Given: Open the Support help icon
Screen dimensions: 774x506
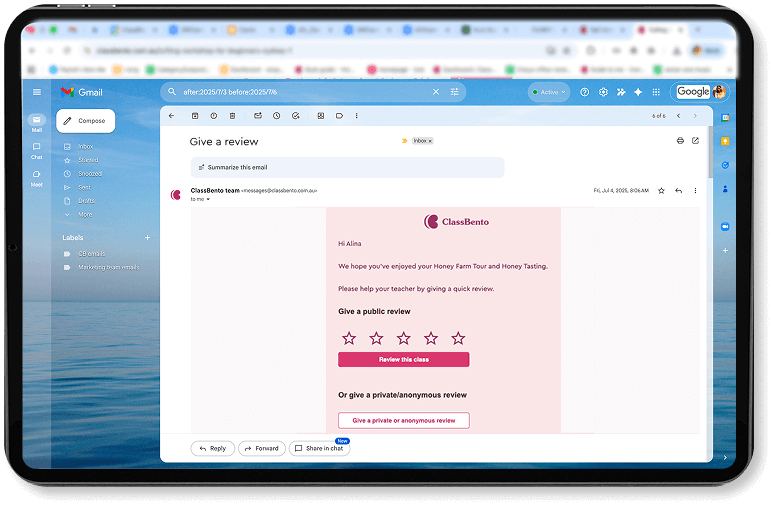Looking at the screenshot, I should pyautogui.click(x=584, y=92).
